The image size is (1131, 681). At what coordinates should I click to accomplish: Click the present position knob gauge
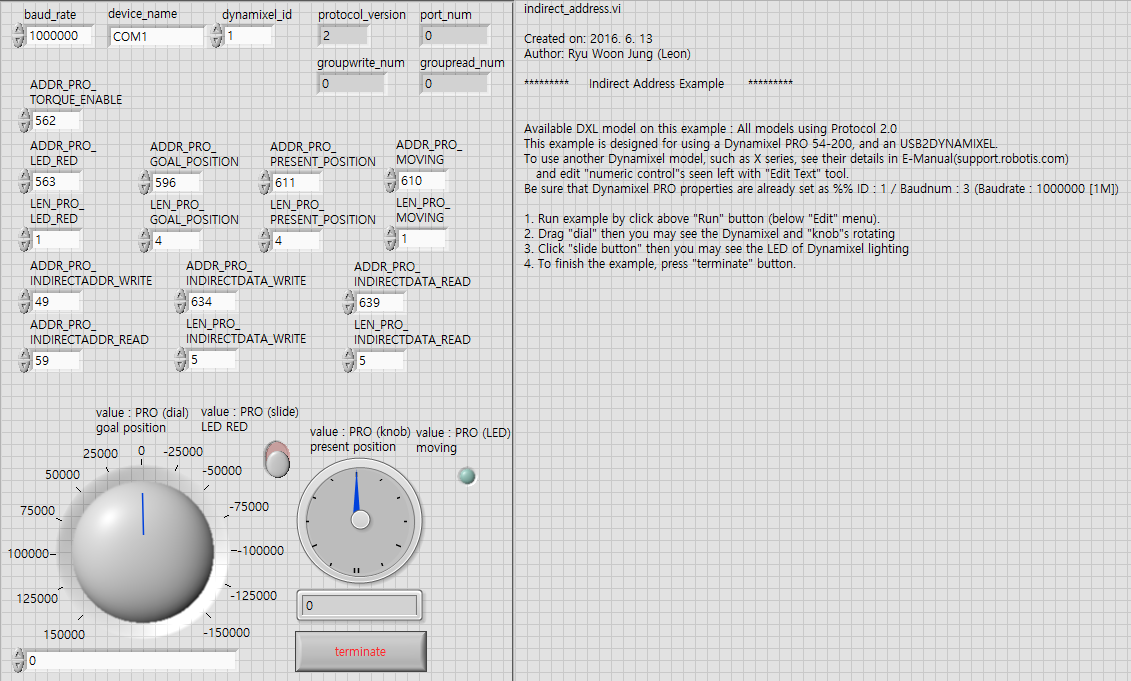pos(358,521)
